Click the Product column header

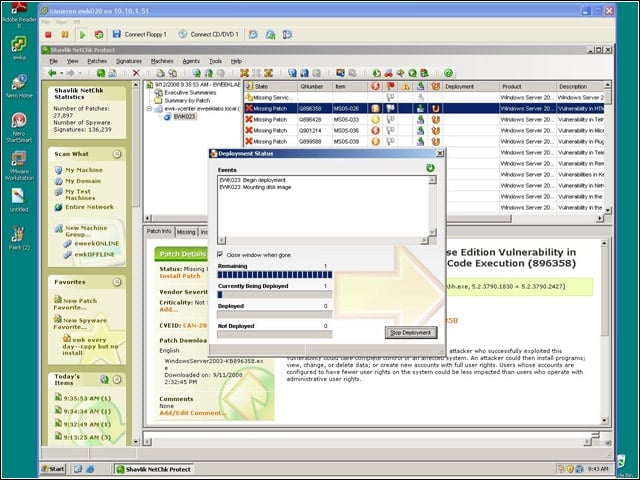pyautogui.click(x=527, y=87)
